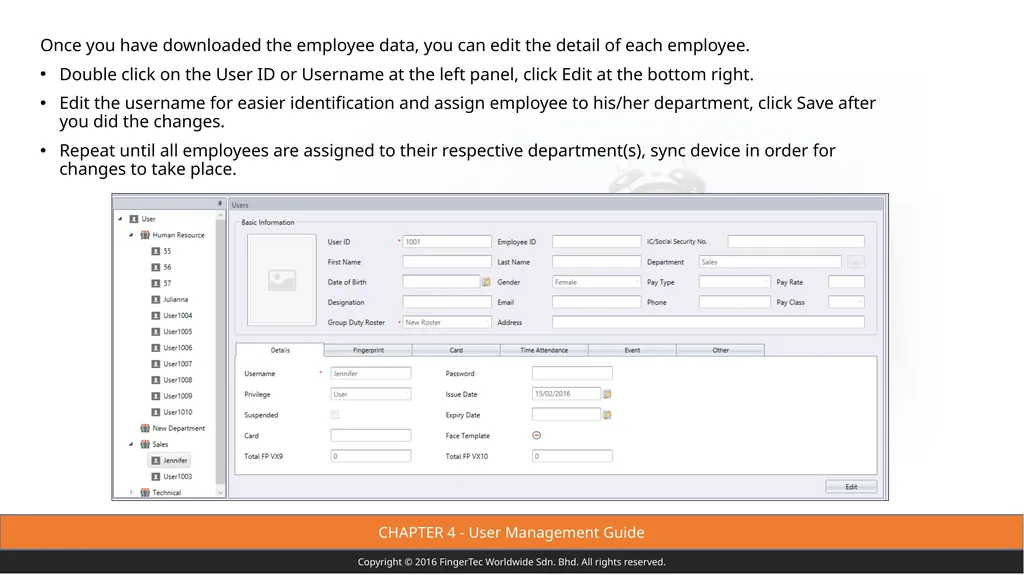The image size is (1024, 575).
Task: Click the Username field
Action: coord(371,374)
